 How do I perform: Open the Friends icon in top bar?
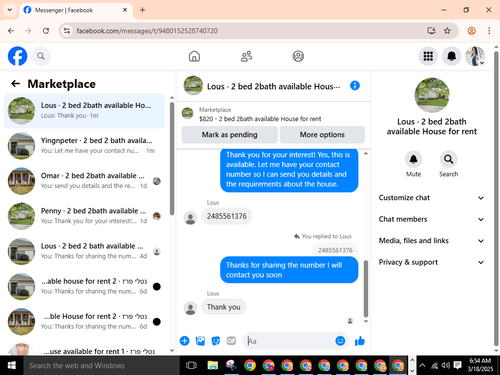tap(246, 56)
